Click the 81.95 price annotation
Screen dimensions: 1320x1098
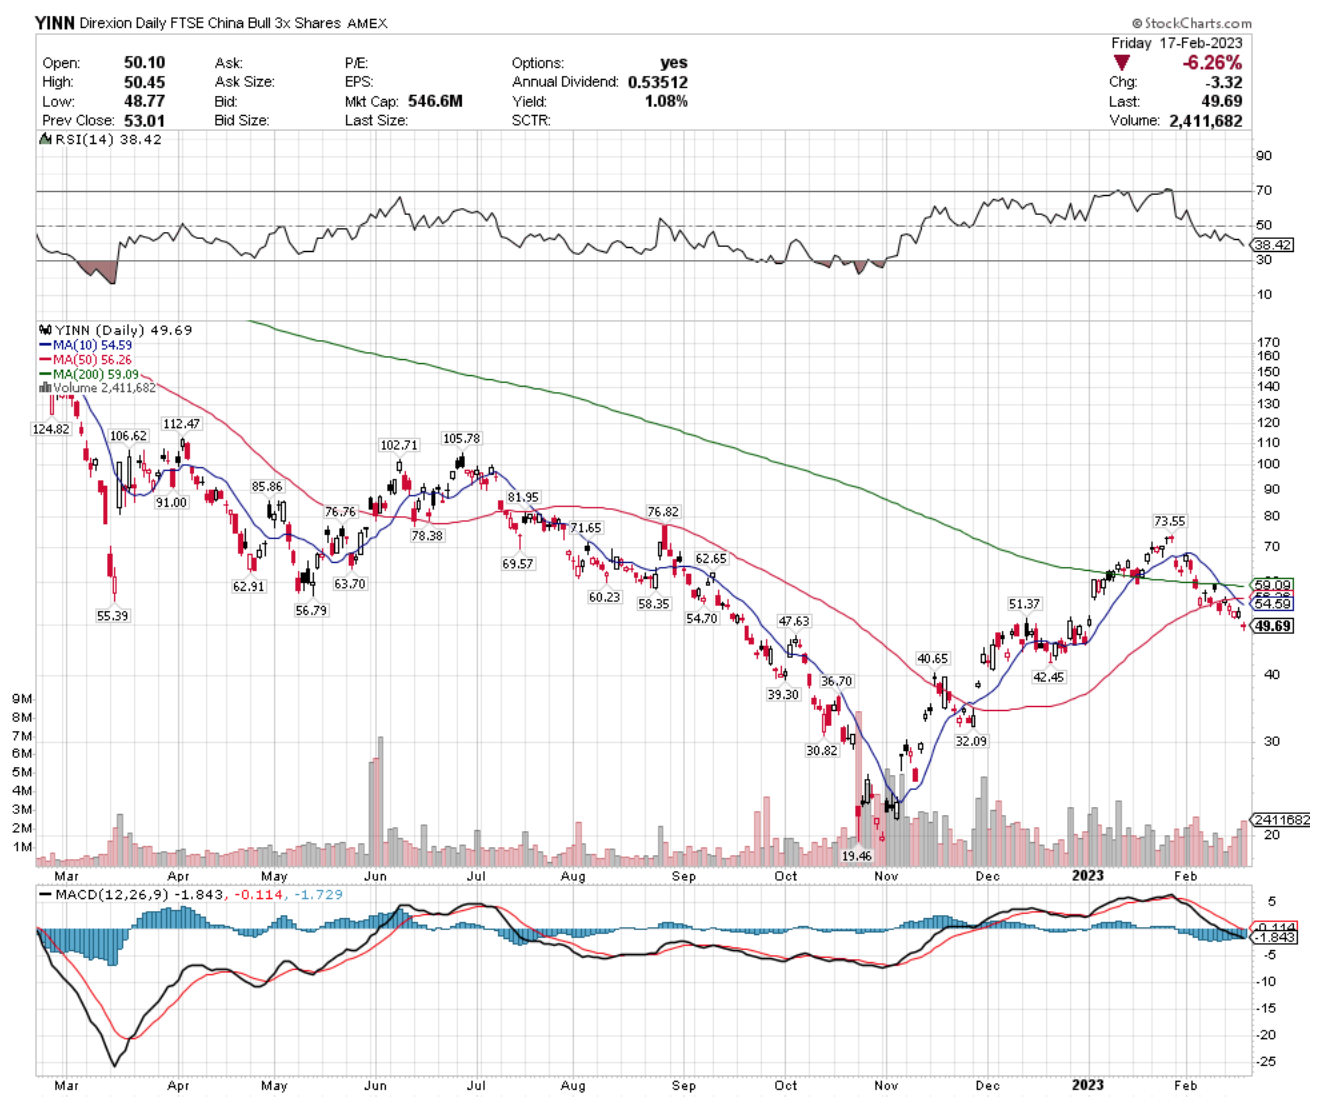523,498
